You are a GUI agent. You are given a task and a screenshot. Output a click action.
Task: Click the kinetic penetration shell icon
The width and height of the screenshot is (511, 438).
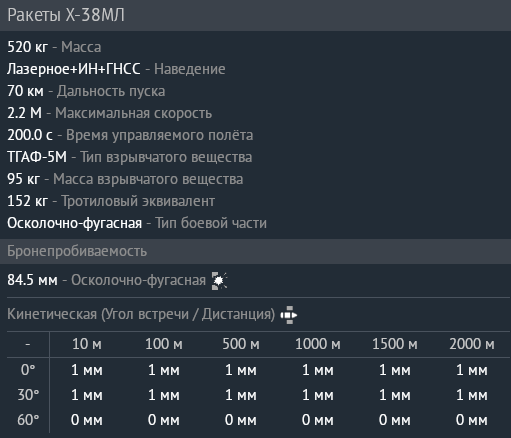pyautogui.click(x=289, y=315)
